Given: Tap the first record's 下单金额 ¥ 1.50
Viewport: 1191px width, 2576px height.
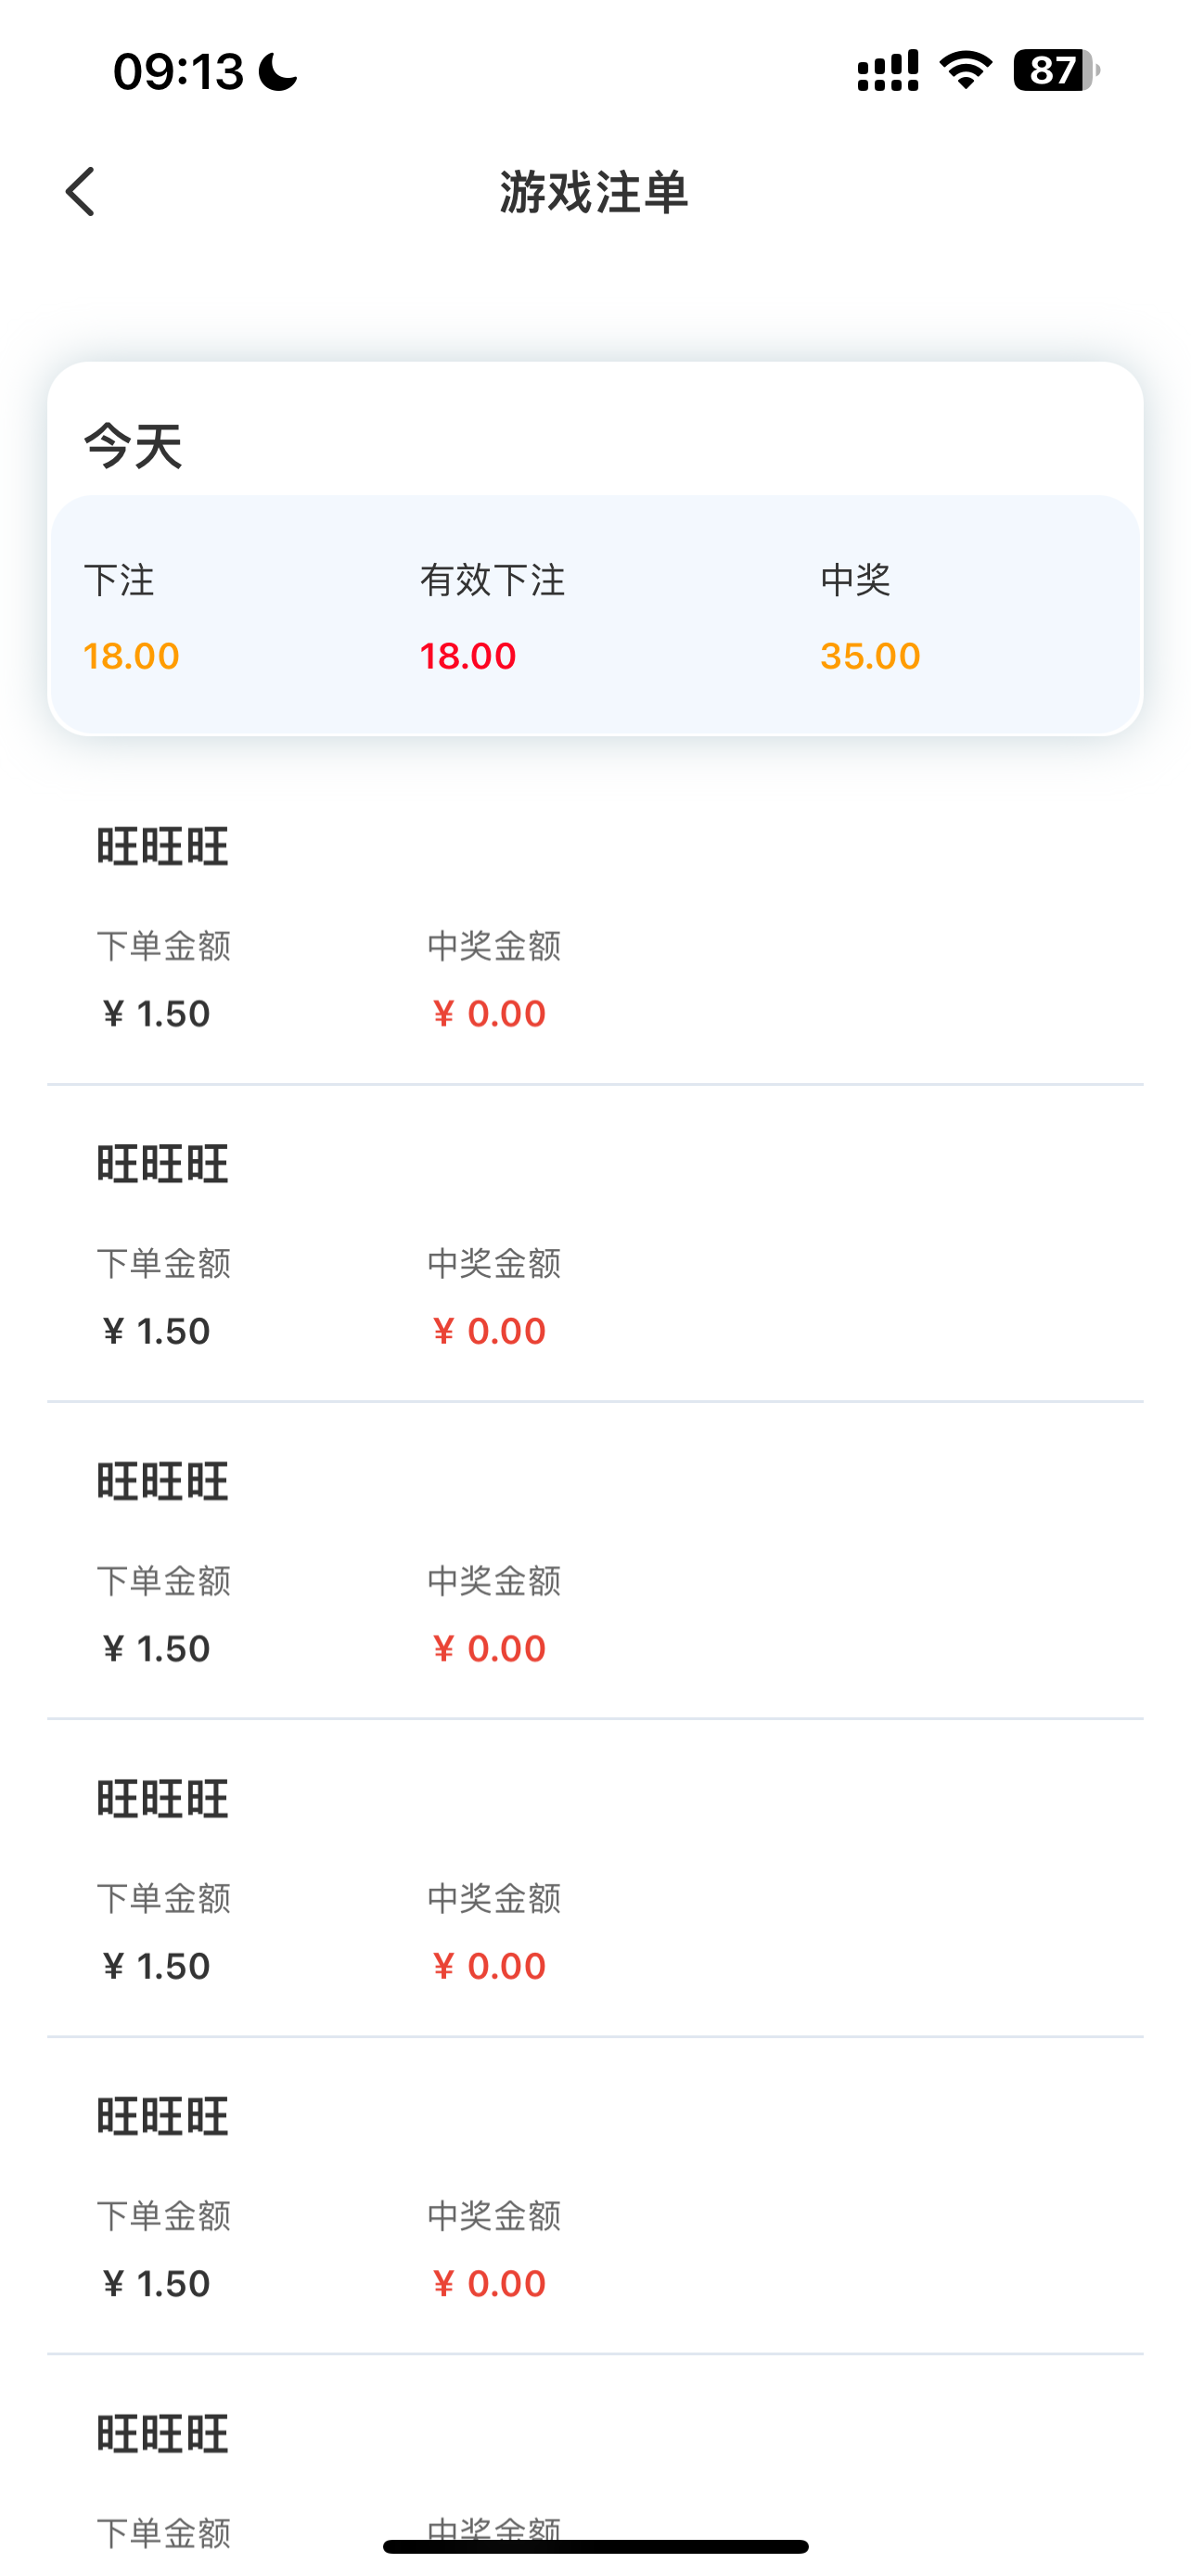Looking at the screenshot, I should (x=156, y=1013).
